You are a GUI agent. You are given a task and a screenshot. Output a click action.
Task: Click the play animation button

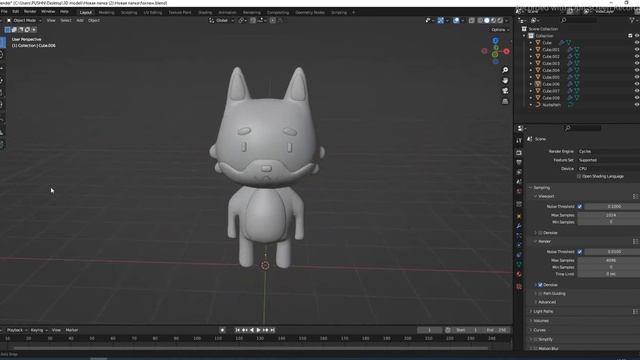pos(258,330)
